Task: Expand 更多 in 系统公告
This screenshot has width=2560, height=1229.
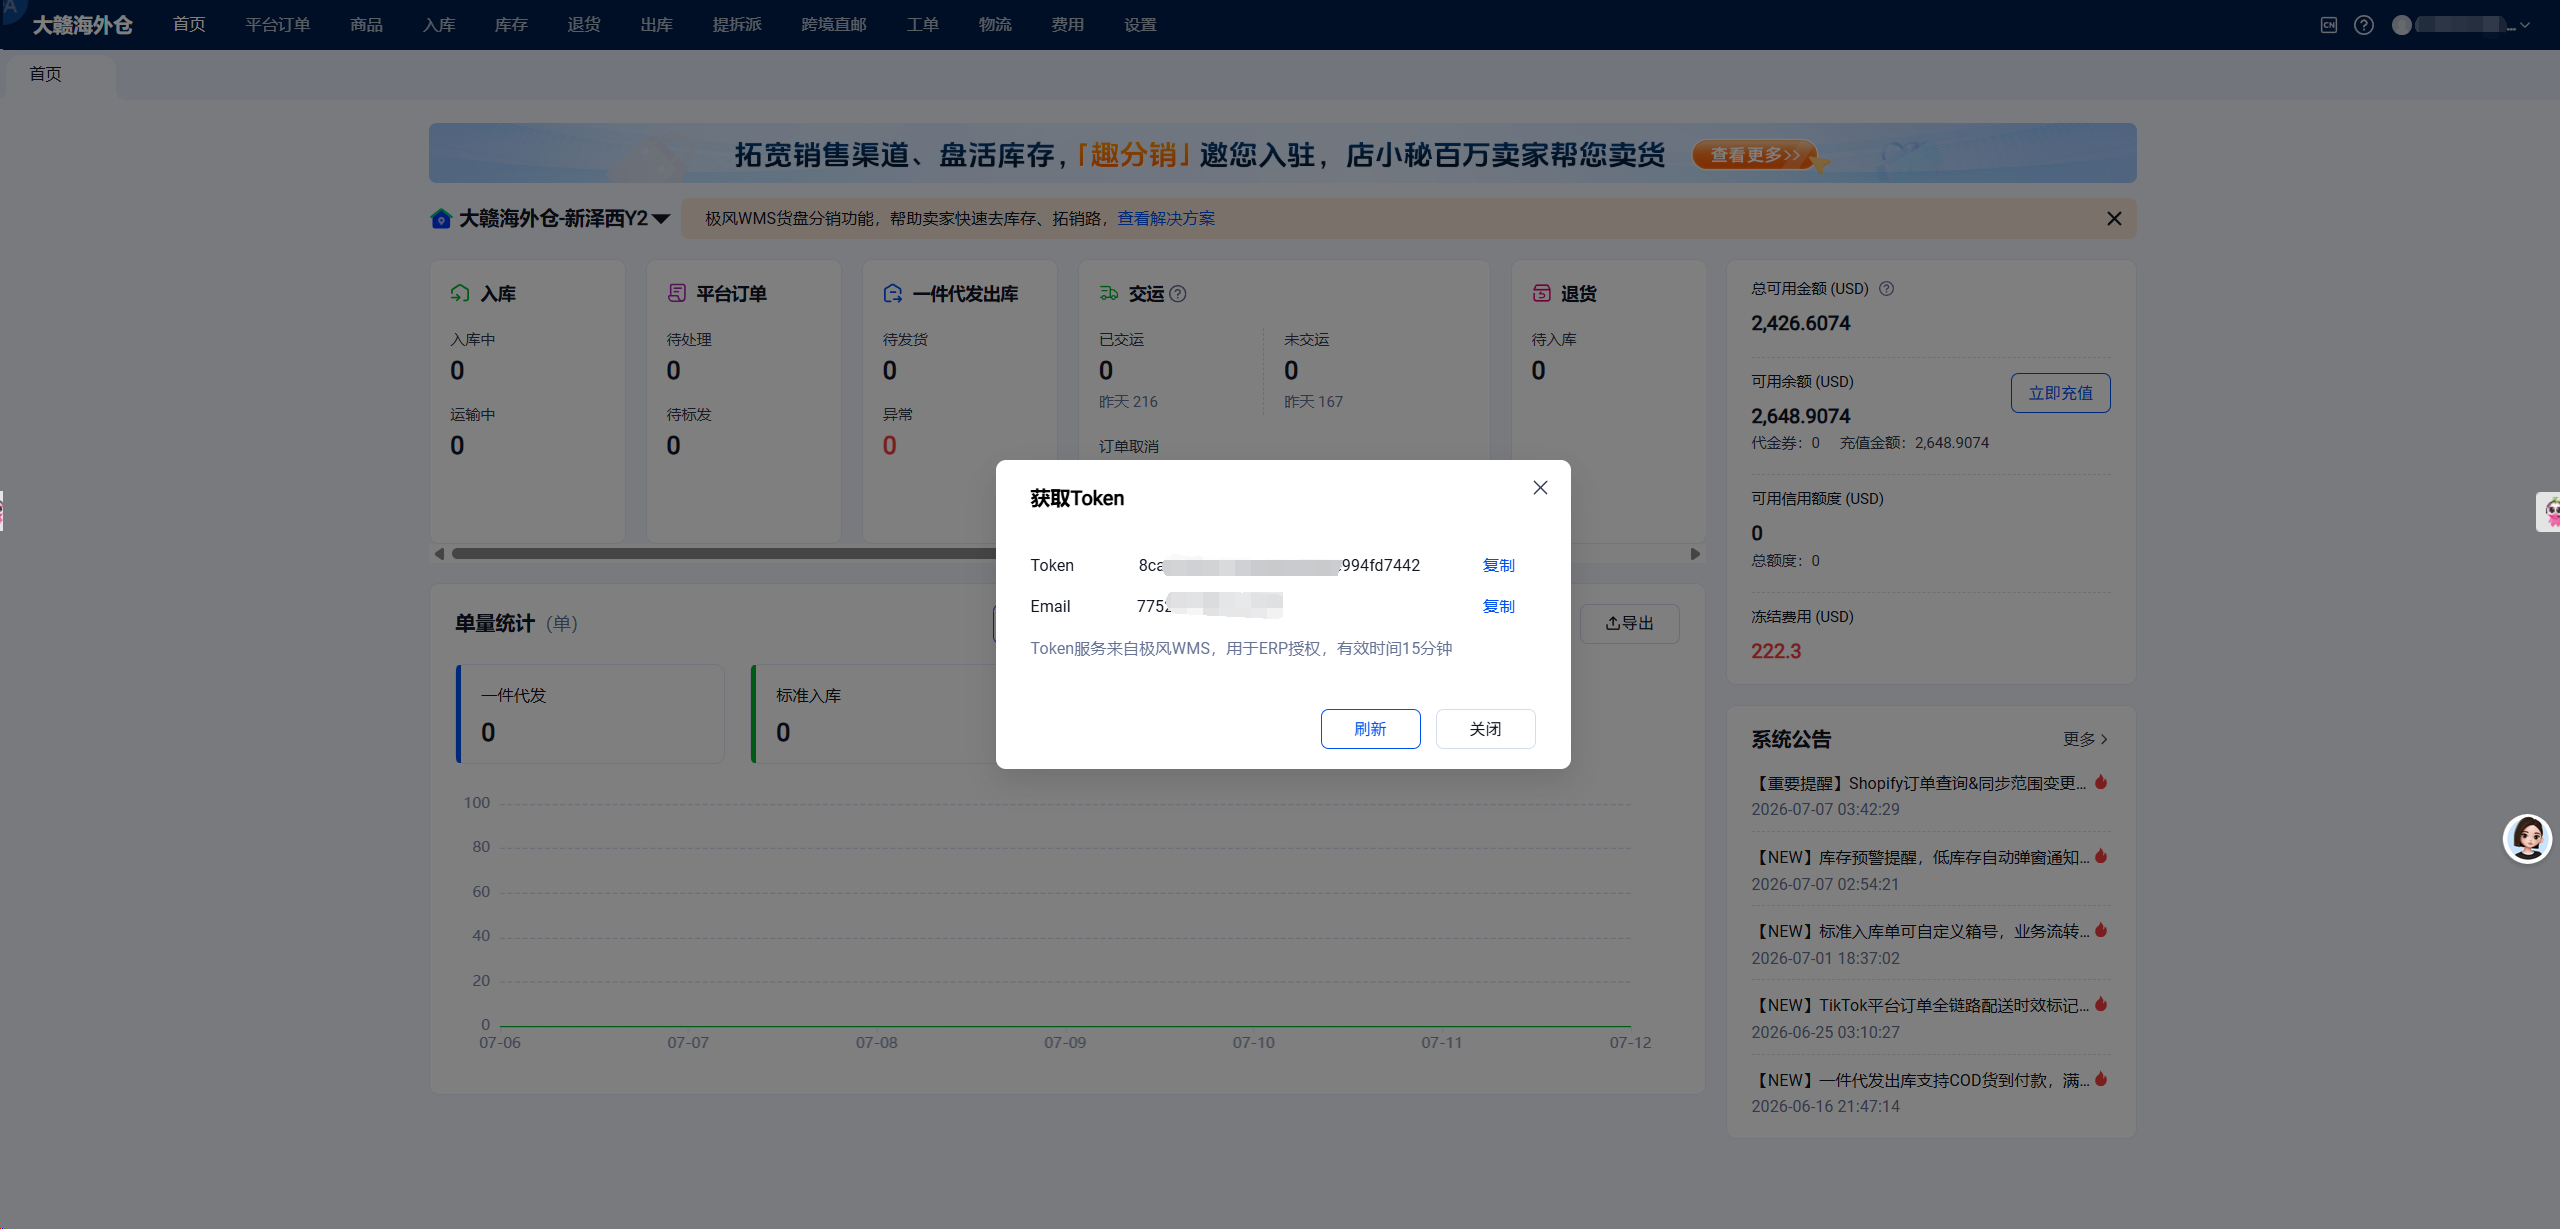Action: click(2085, 739)
